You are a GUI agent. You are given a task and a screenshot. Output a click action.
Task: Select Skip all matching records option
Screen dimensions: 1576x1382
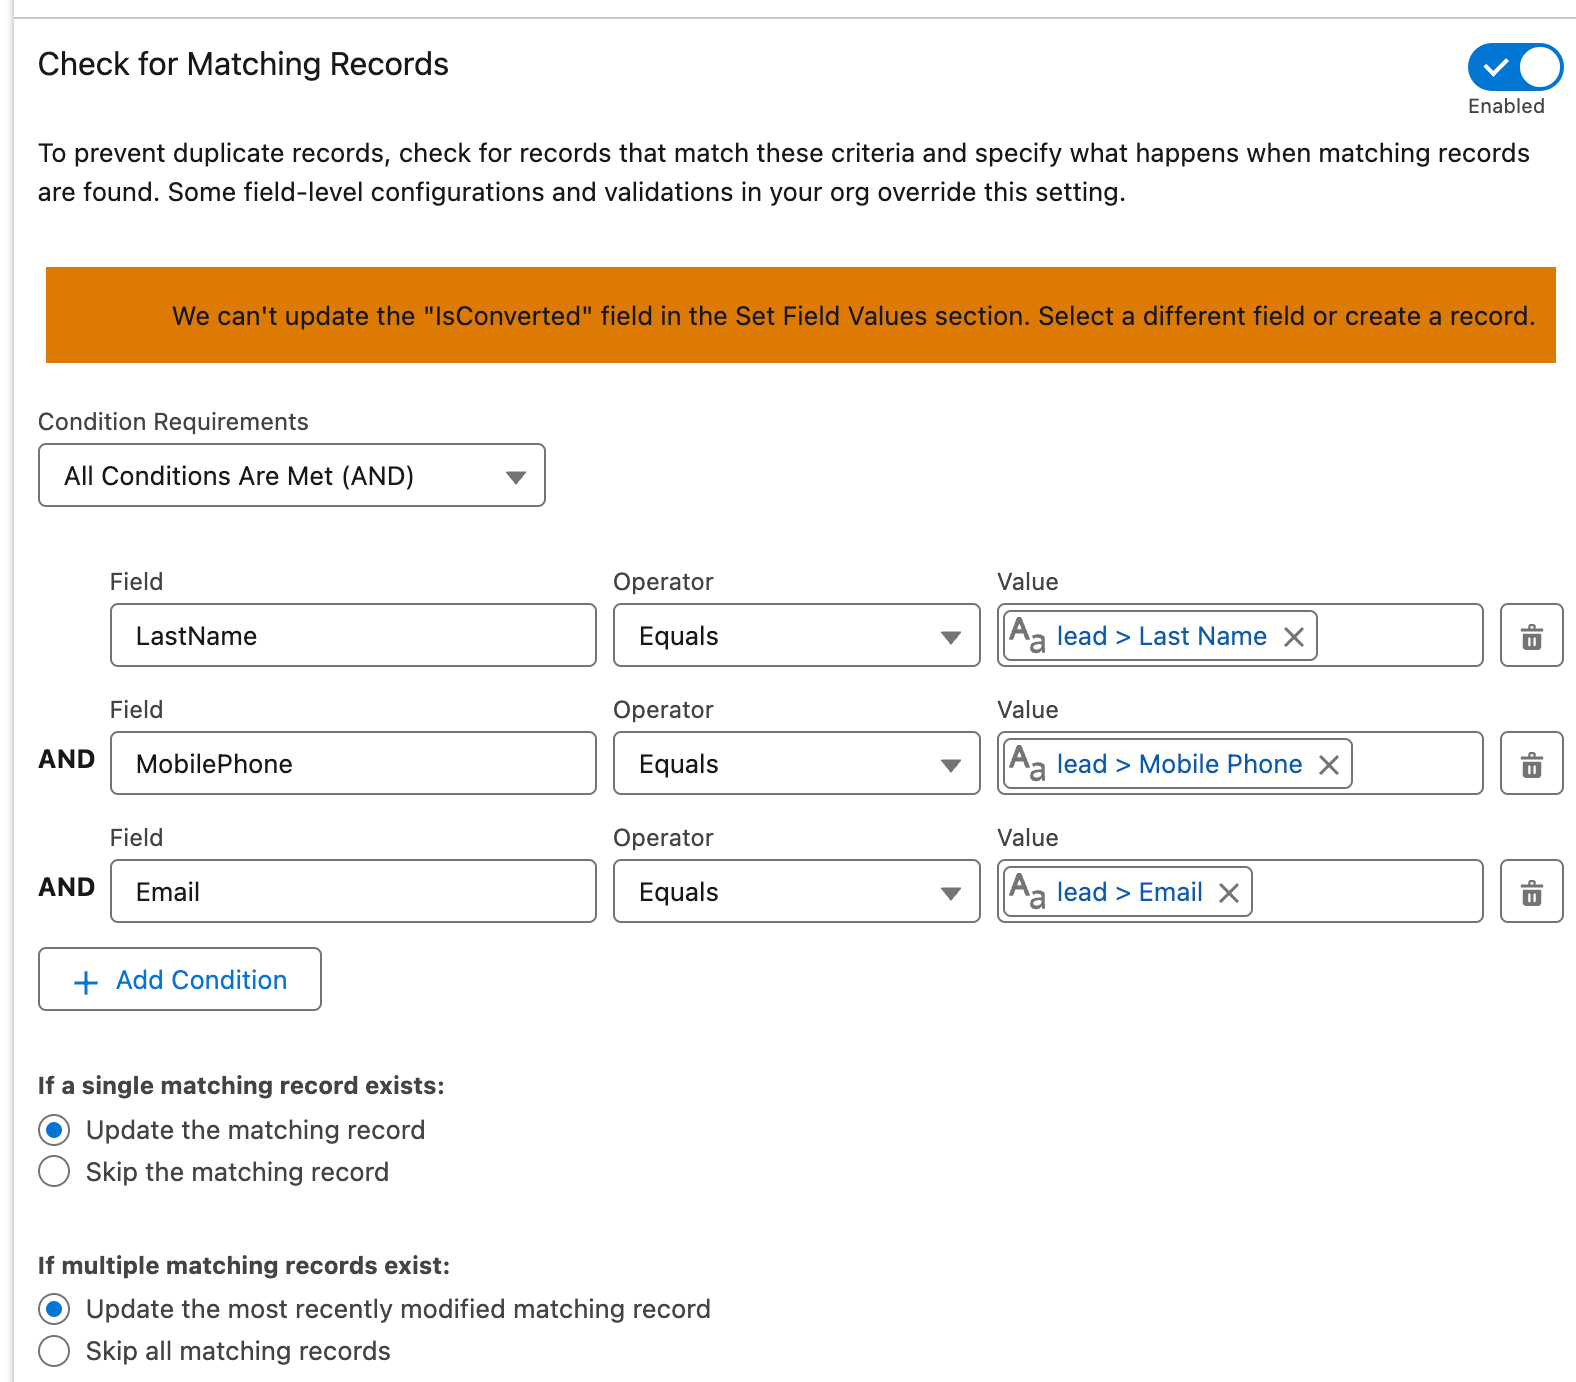54,1350
